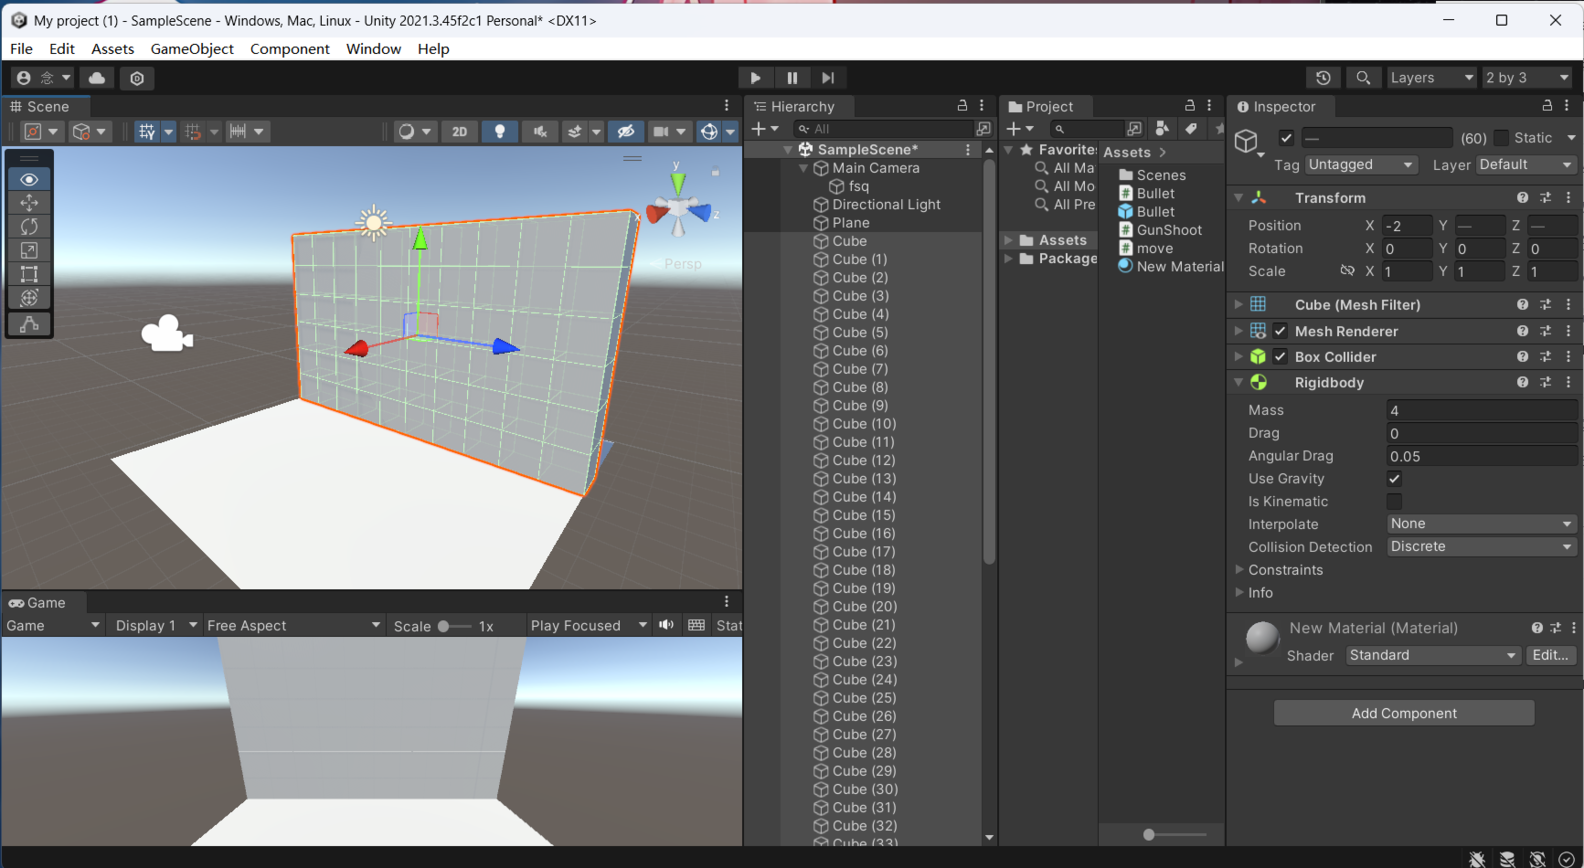Mute the Game view audio
Viewport: 1584px width, 868px height.
(x=666, y=625)
